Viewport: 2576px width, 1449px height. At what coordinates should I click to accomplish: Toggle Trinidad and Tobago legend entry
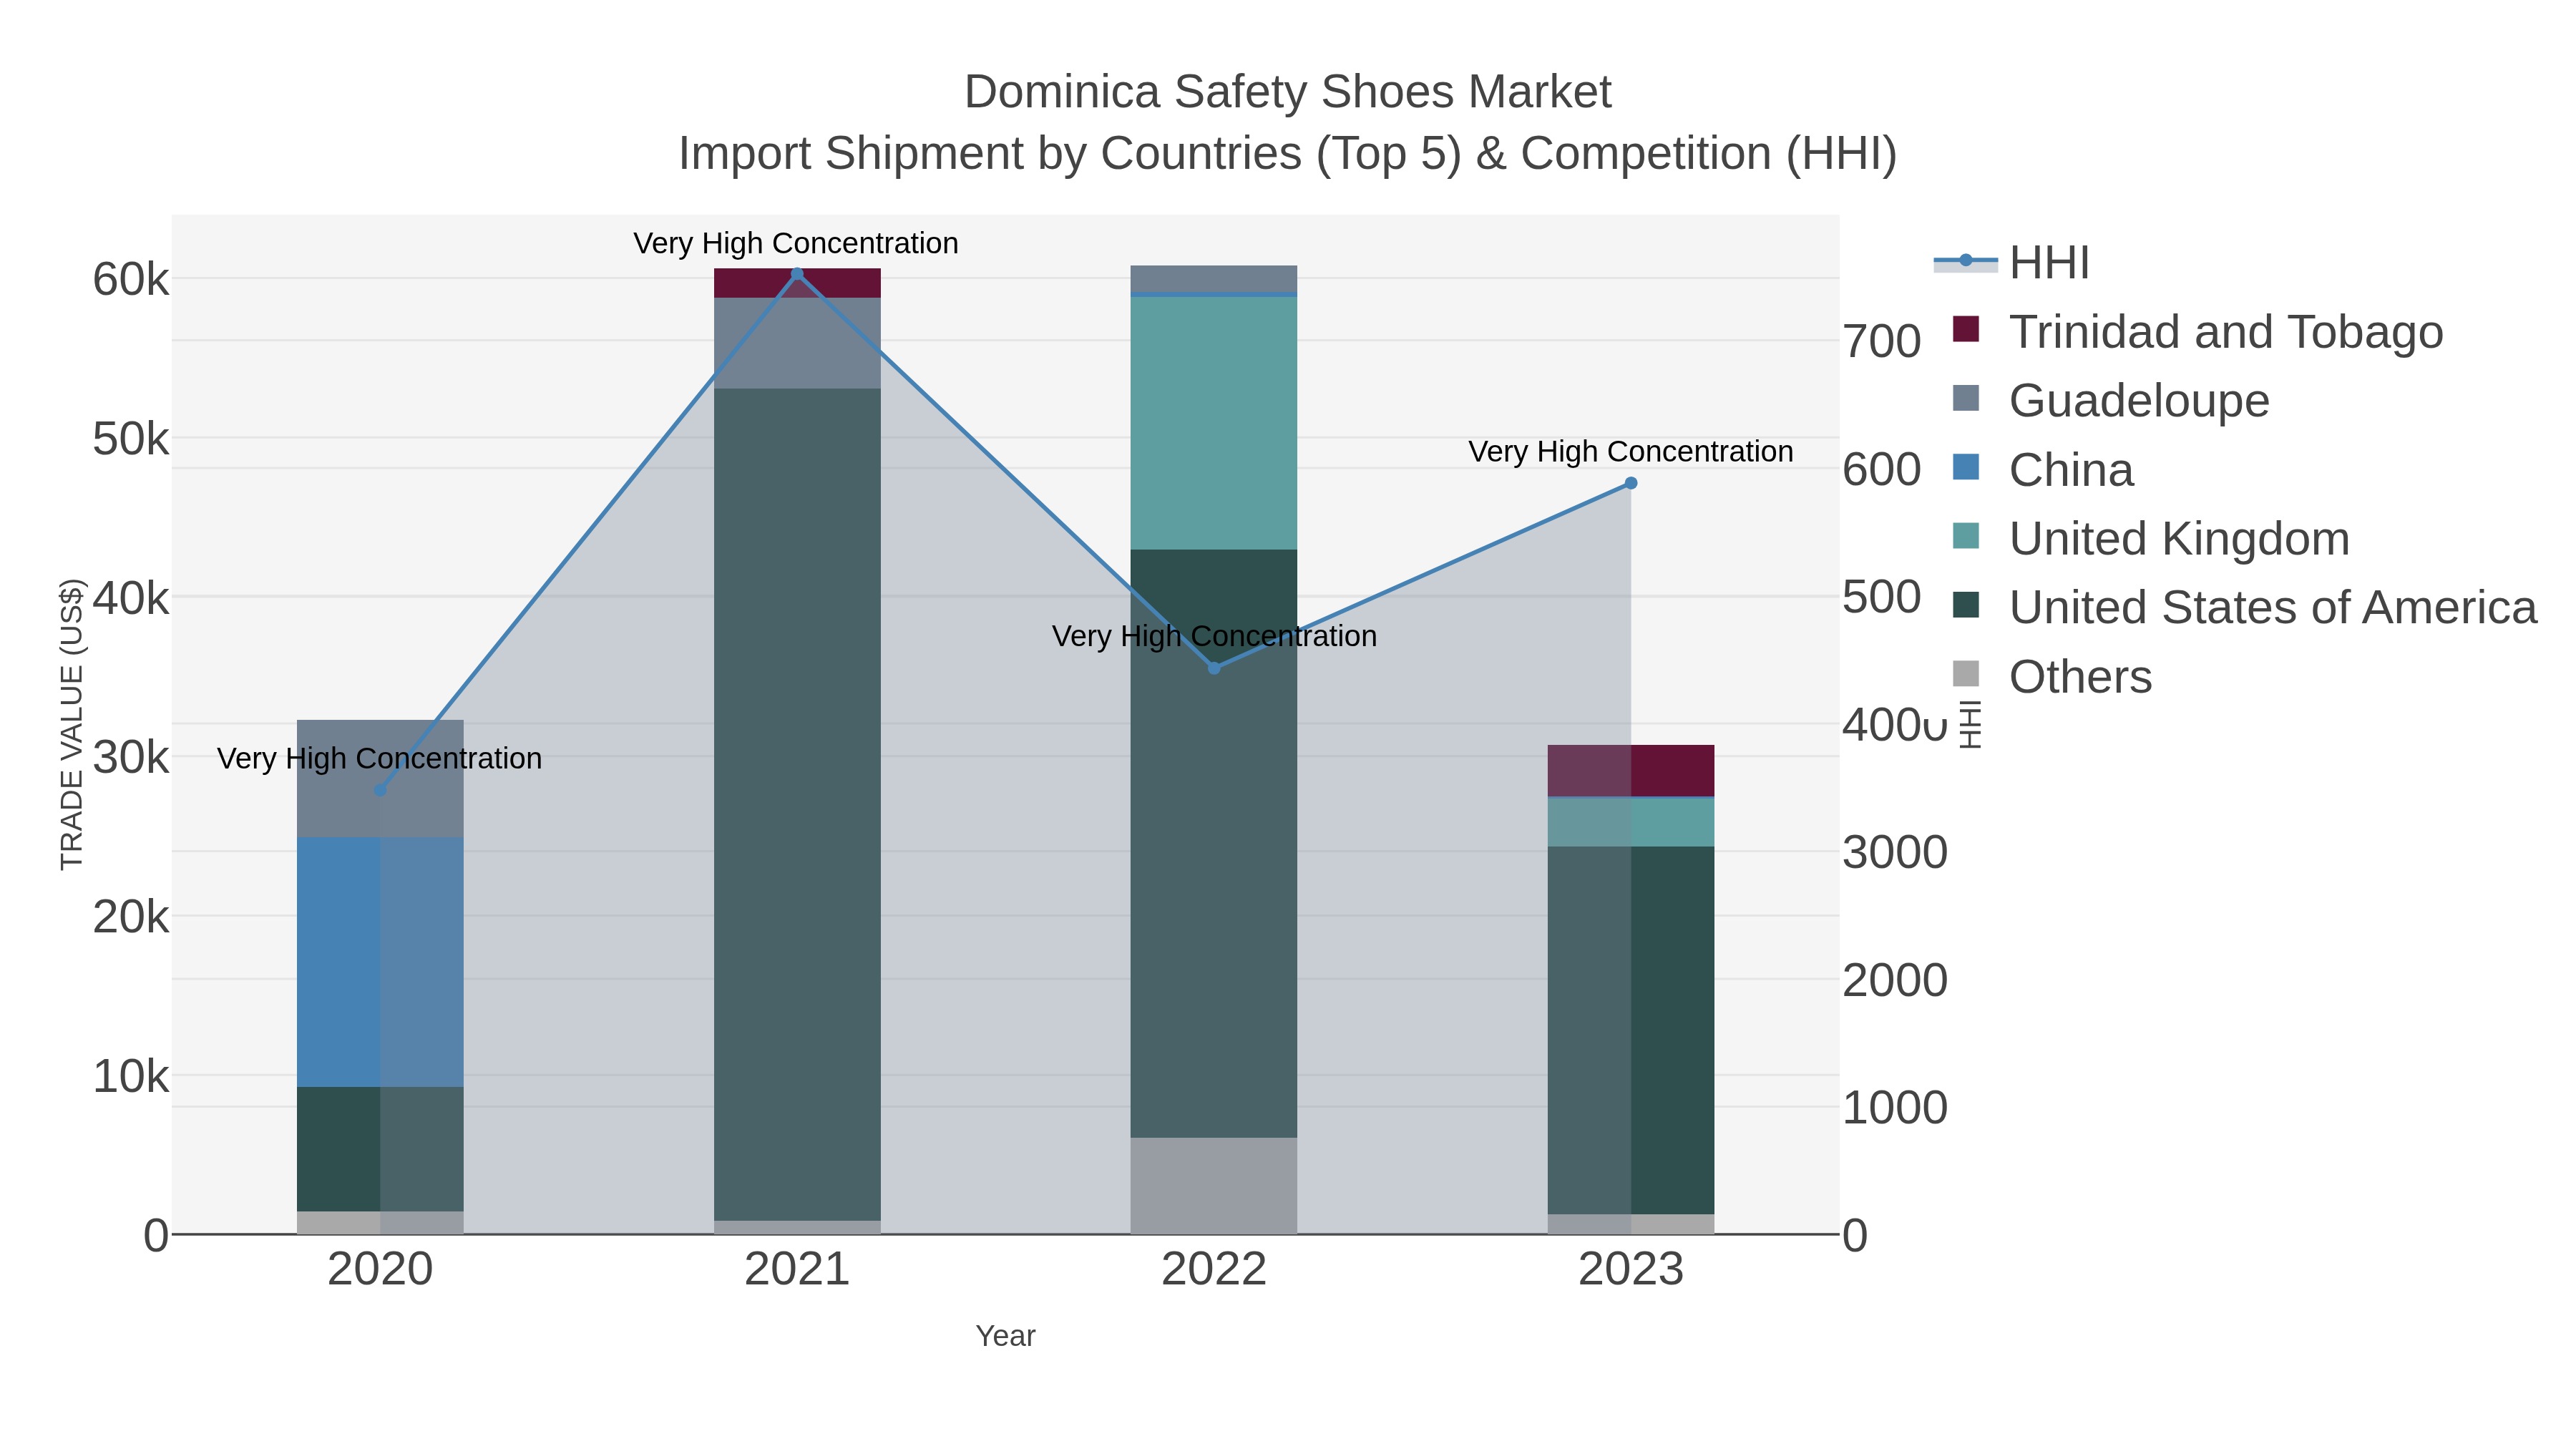2197,331
